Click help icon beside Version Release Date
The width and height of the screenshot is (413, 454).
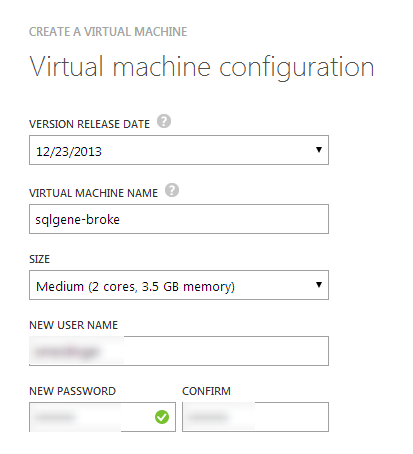[x=164, y=121]
